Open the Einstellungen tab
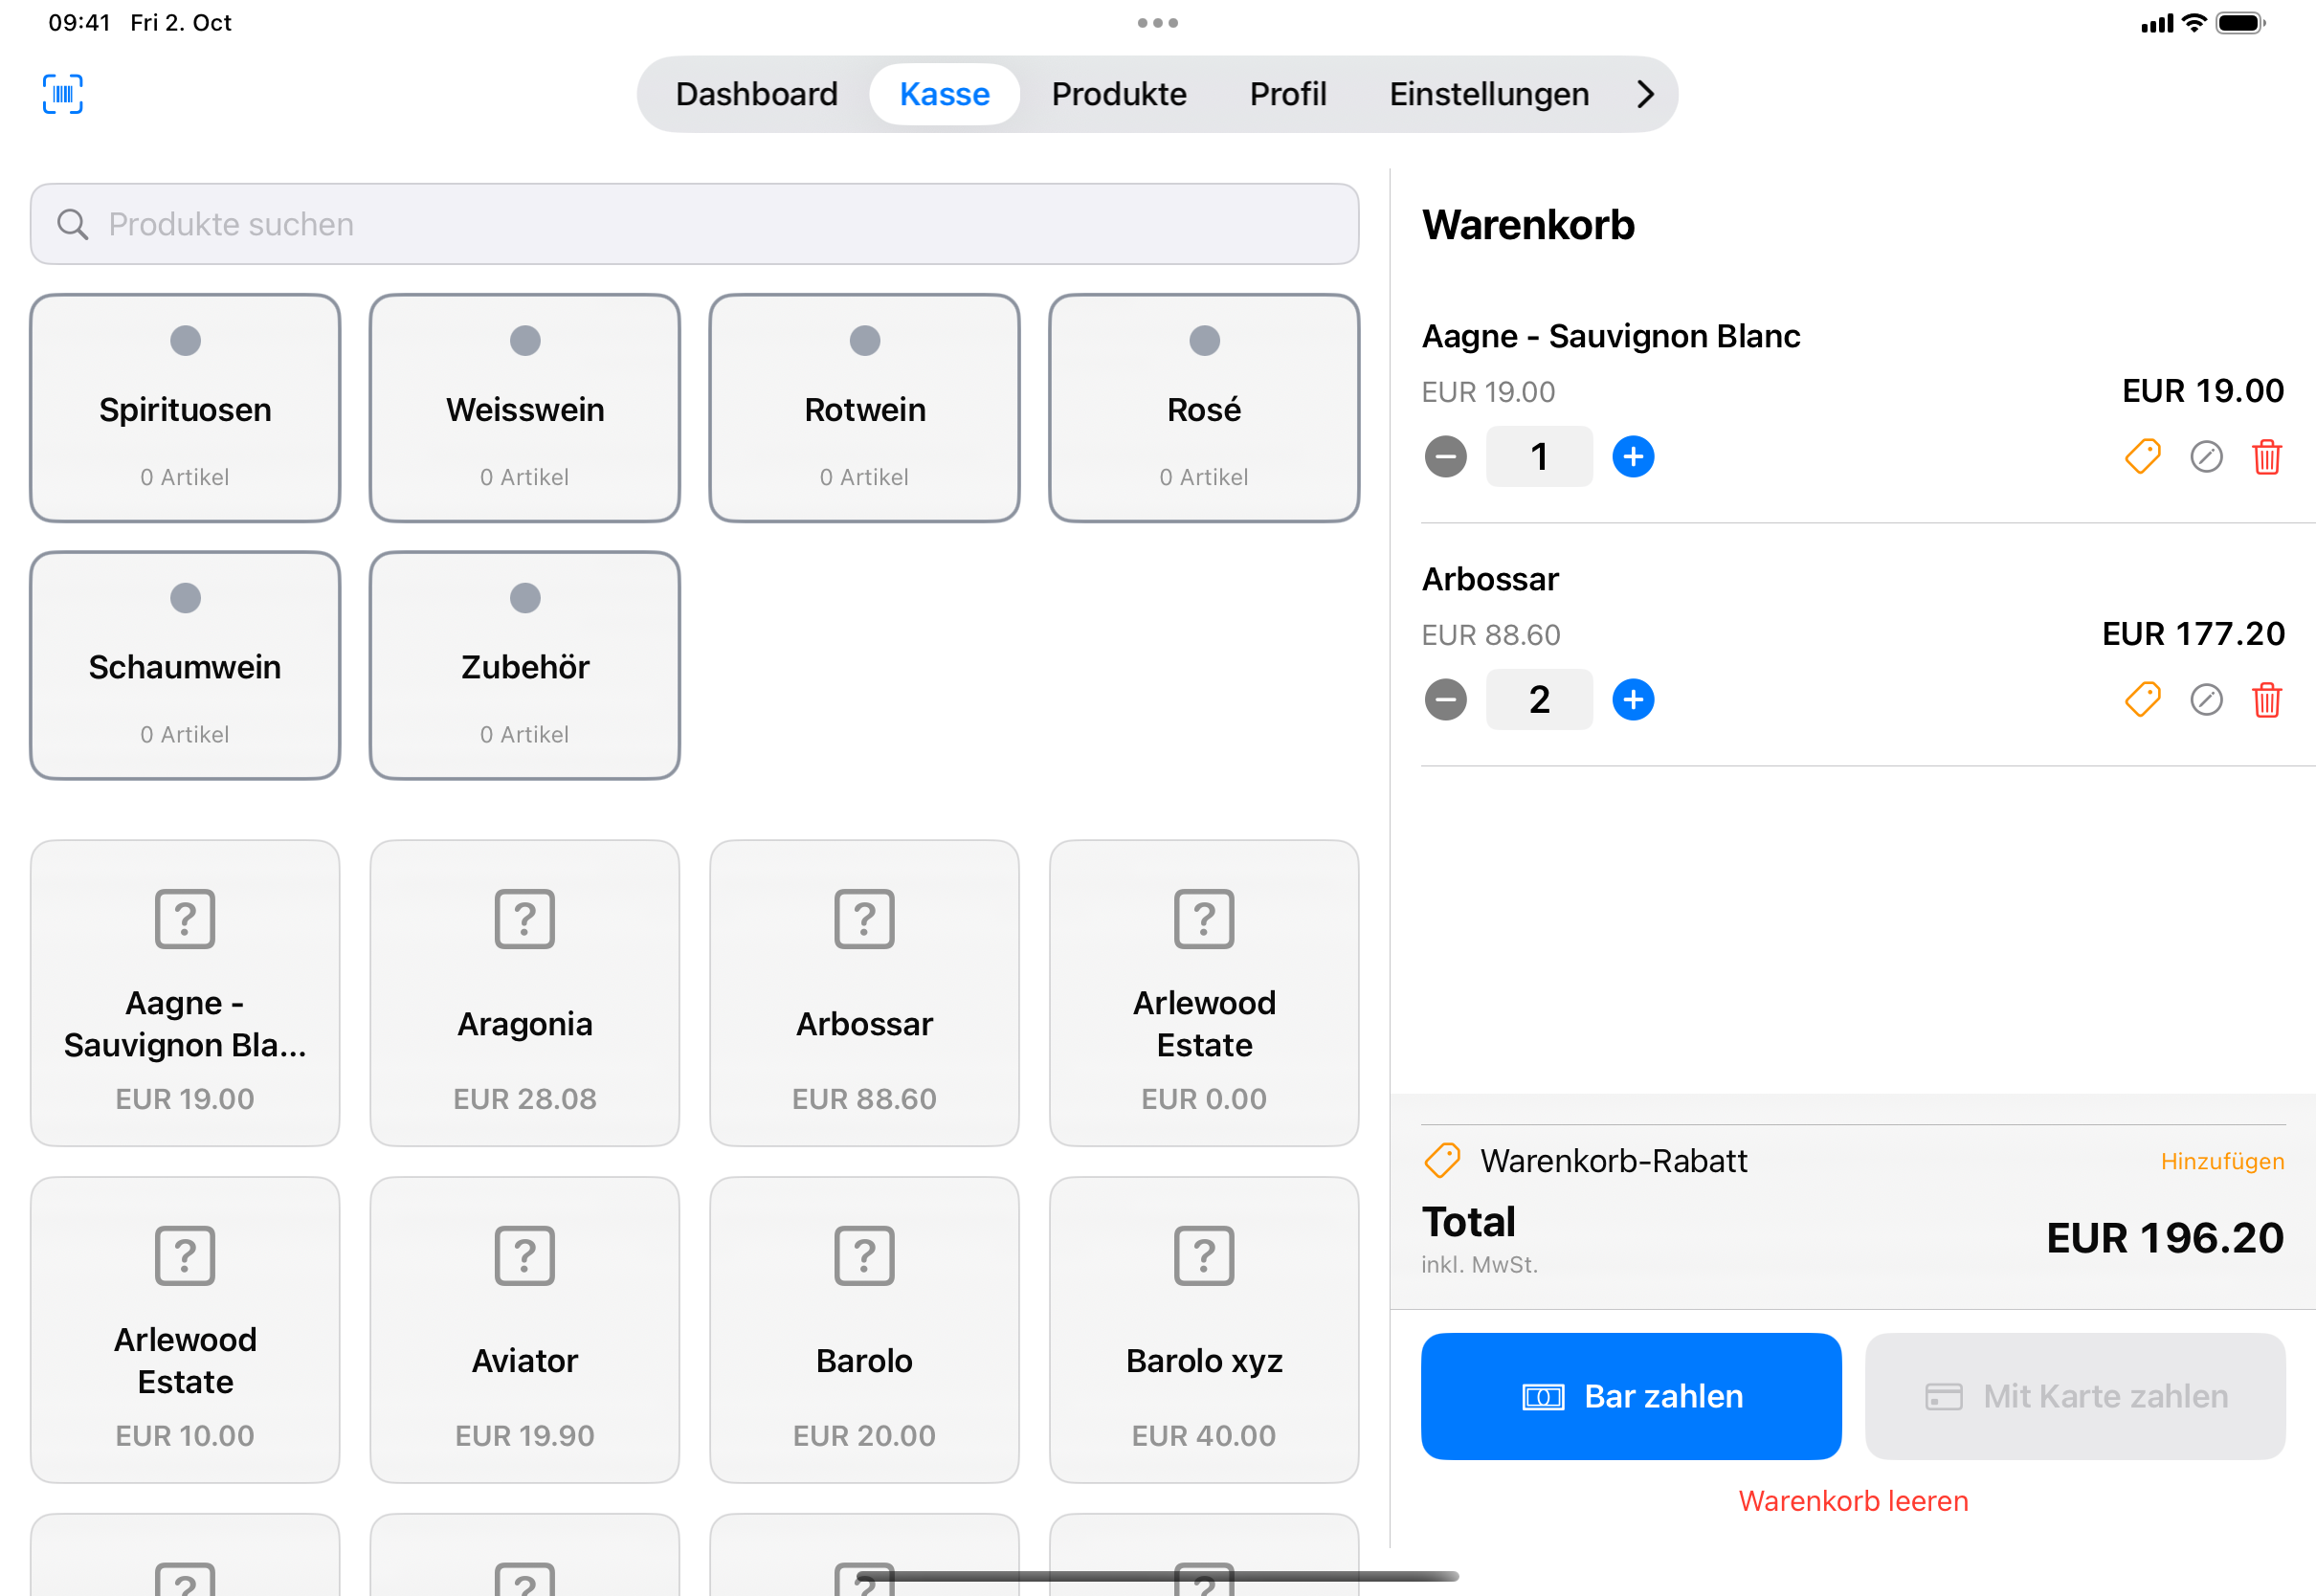This screenshot has height=1596, width=2316. point(1488,94)
